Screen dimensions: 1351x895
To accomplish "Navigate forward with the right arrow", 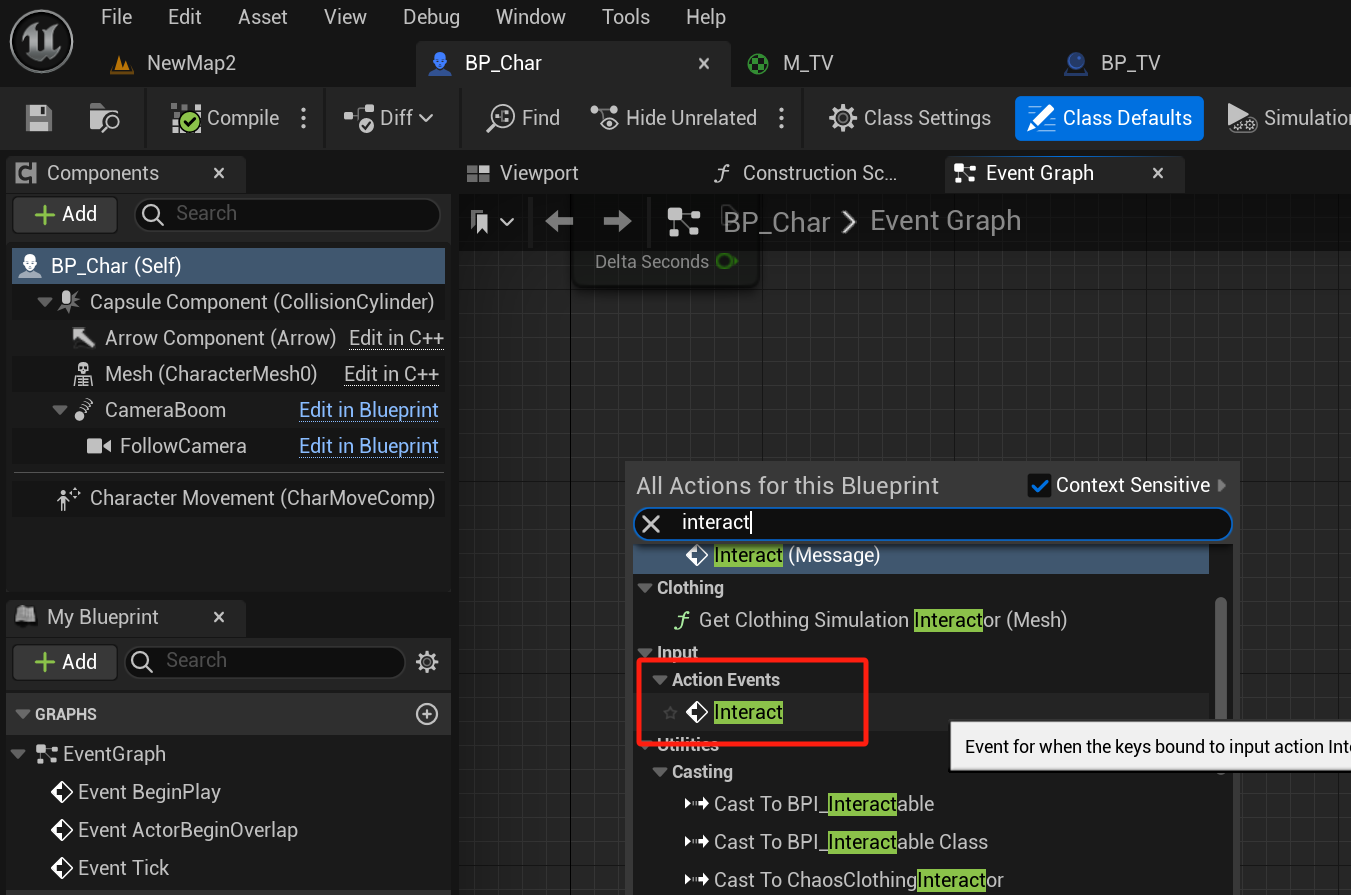I will (618, 221).
